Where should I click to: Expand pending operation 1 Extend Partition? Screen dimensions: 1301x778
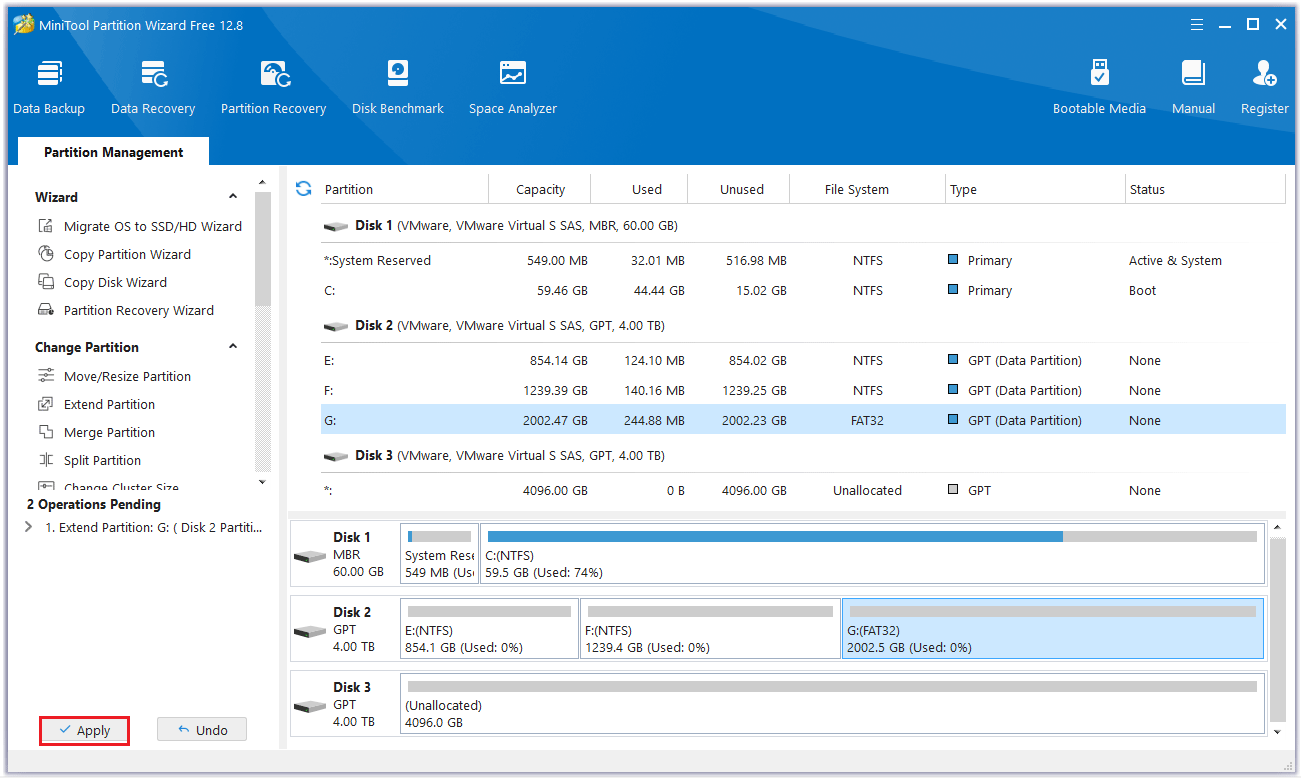coord(28,527)
